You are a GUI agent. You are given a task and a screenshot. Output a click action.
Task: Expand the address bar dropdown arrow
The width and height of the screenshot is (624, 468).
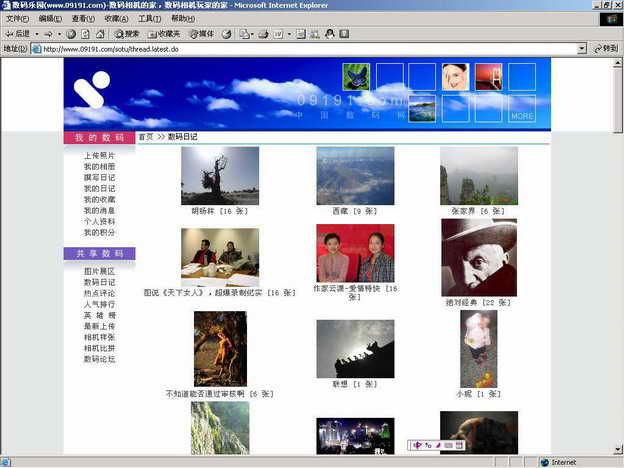coord(582,48)
